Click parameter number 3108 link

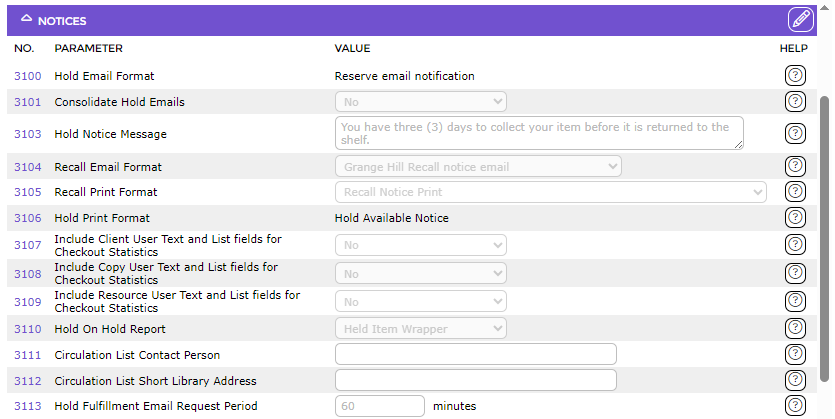28,274
